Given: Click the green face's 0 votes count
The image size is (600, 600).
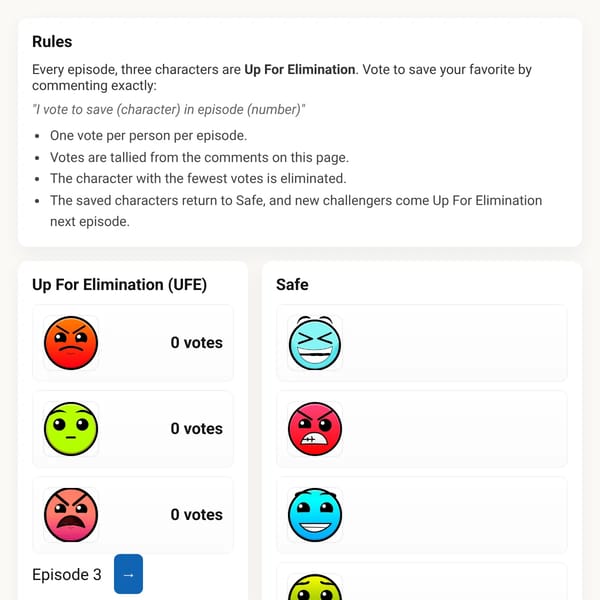Looking at the screenshot, I should tap(197, 429).
